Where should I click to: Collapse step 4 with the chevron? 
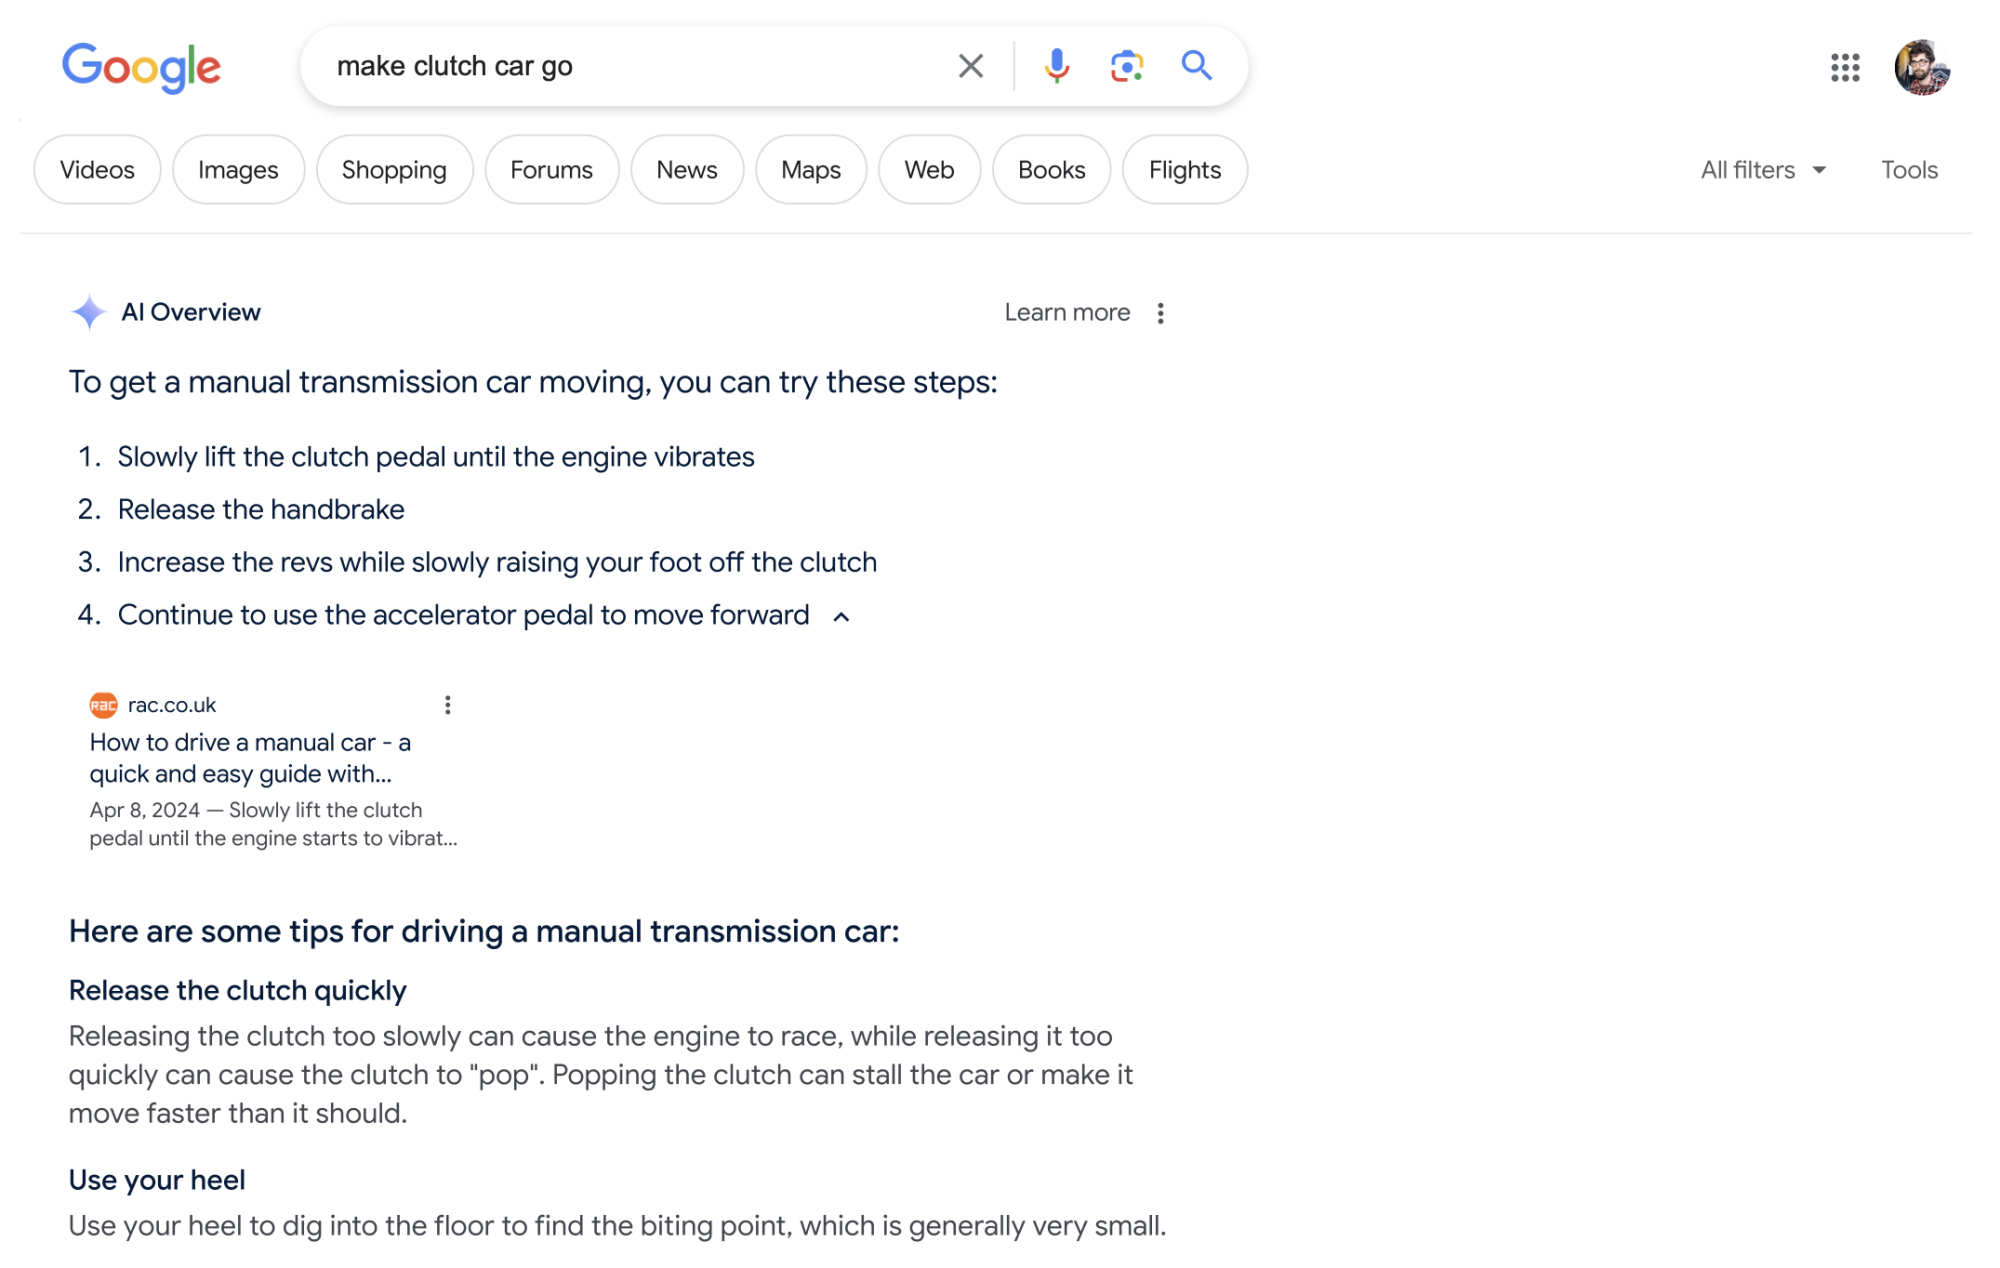point(842,616)
